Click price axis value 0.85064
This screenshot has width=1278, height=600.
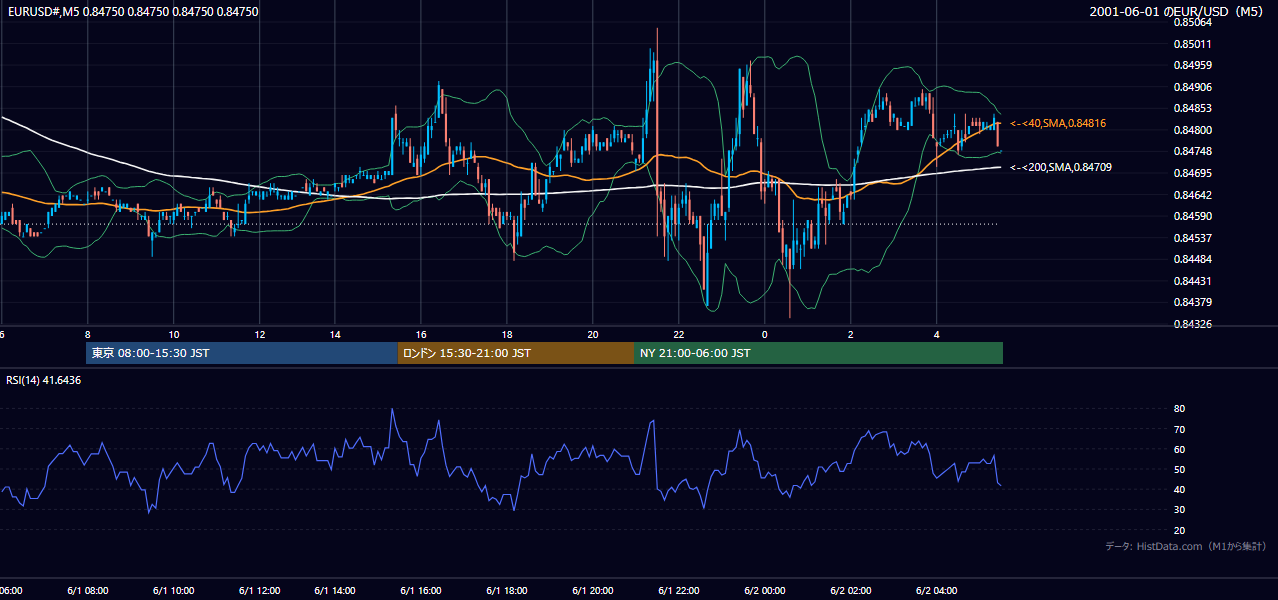[1192, 23]
